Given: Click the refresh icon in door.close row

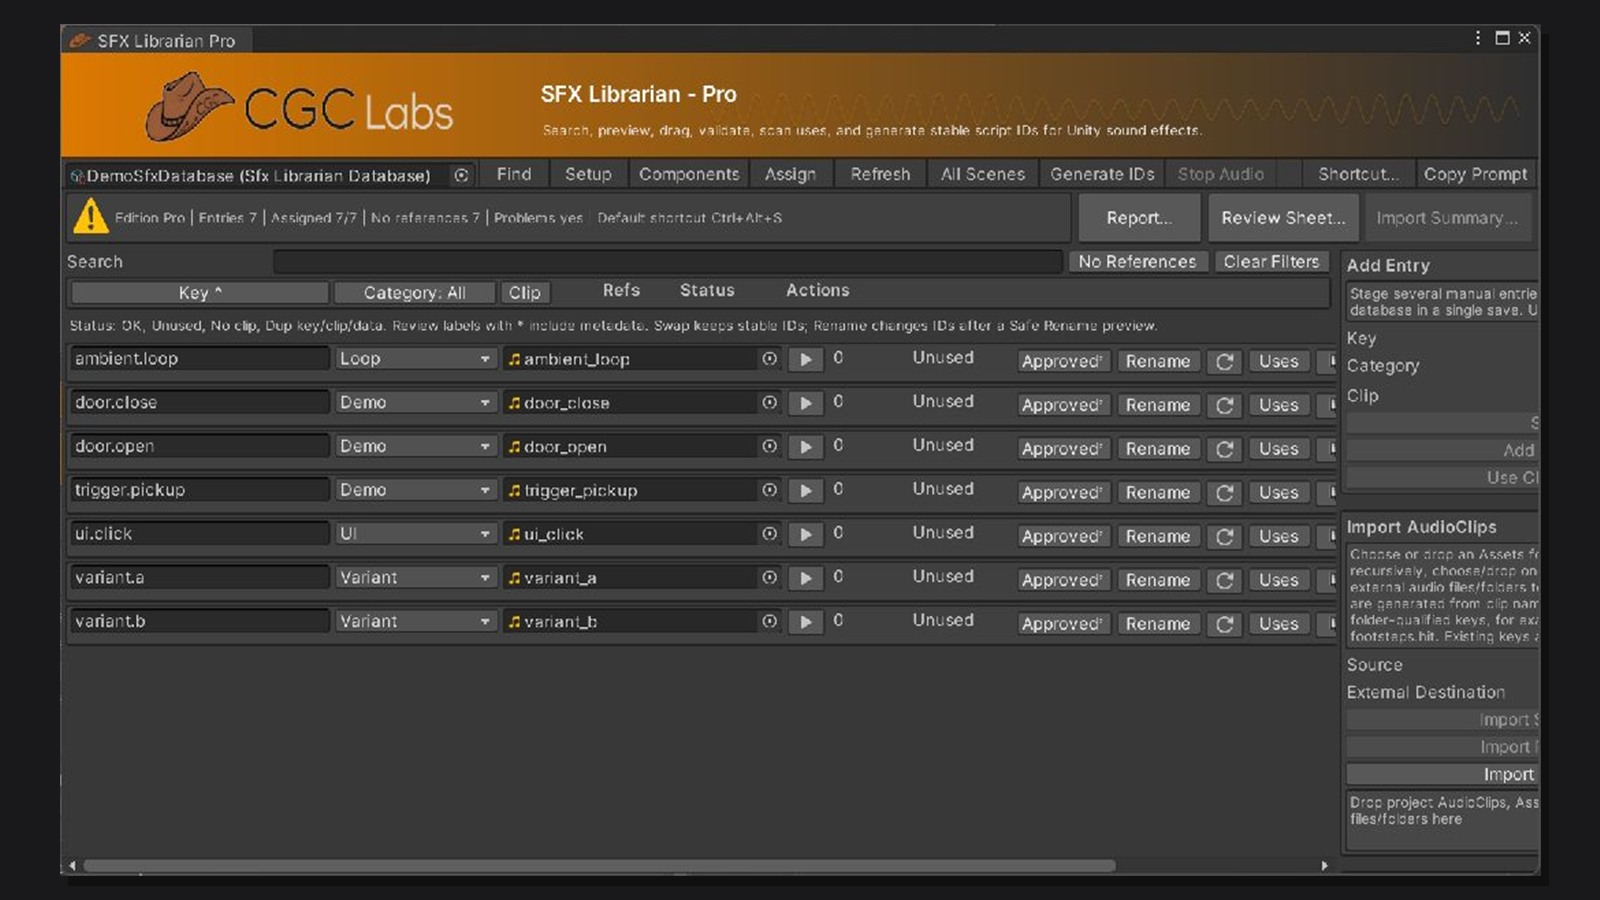Looking at the screenshot, I should point(1224,406).
